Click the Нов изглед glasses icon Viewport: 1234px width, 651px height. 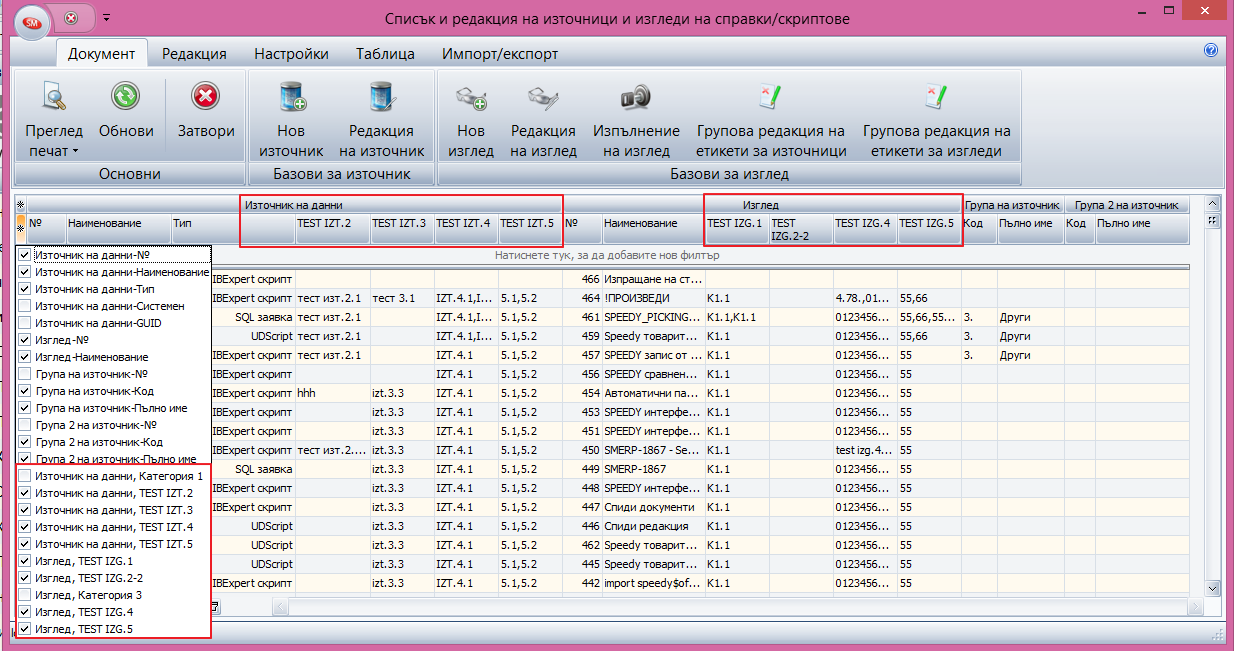[x=471, y=97]
